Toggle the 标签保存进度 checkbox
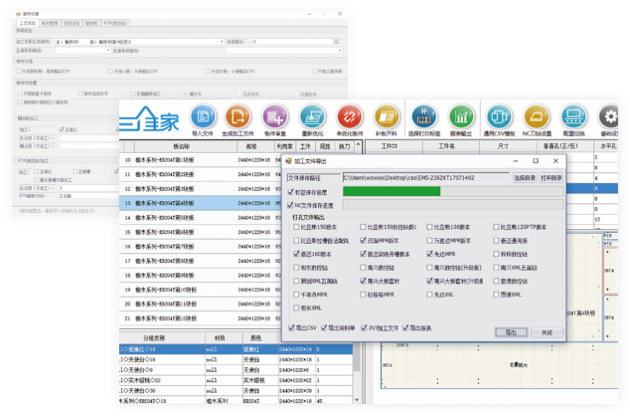 291,192
